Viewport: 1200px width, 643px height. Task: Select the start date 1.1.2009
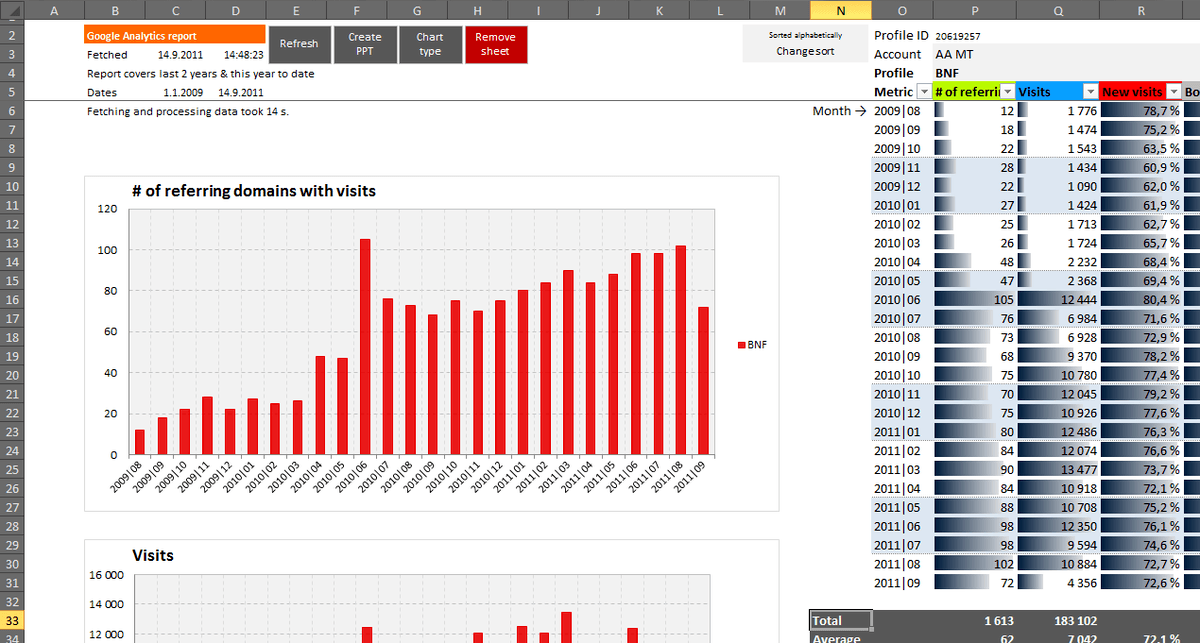[x=183, y=92]
